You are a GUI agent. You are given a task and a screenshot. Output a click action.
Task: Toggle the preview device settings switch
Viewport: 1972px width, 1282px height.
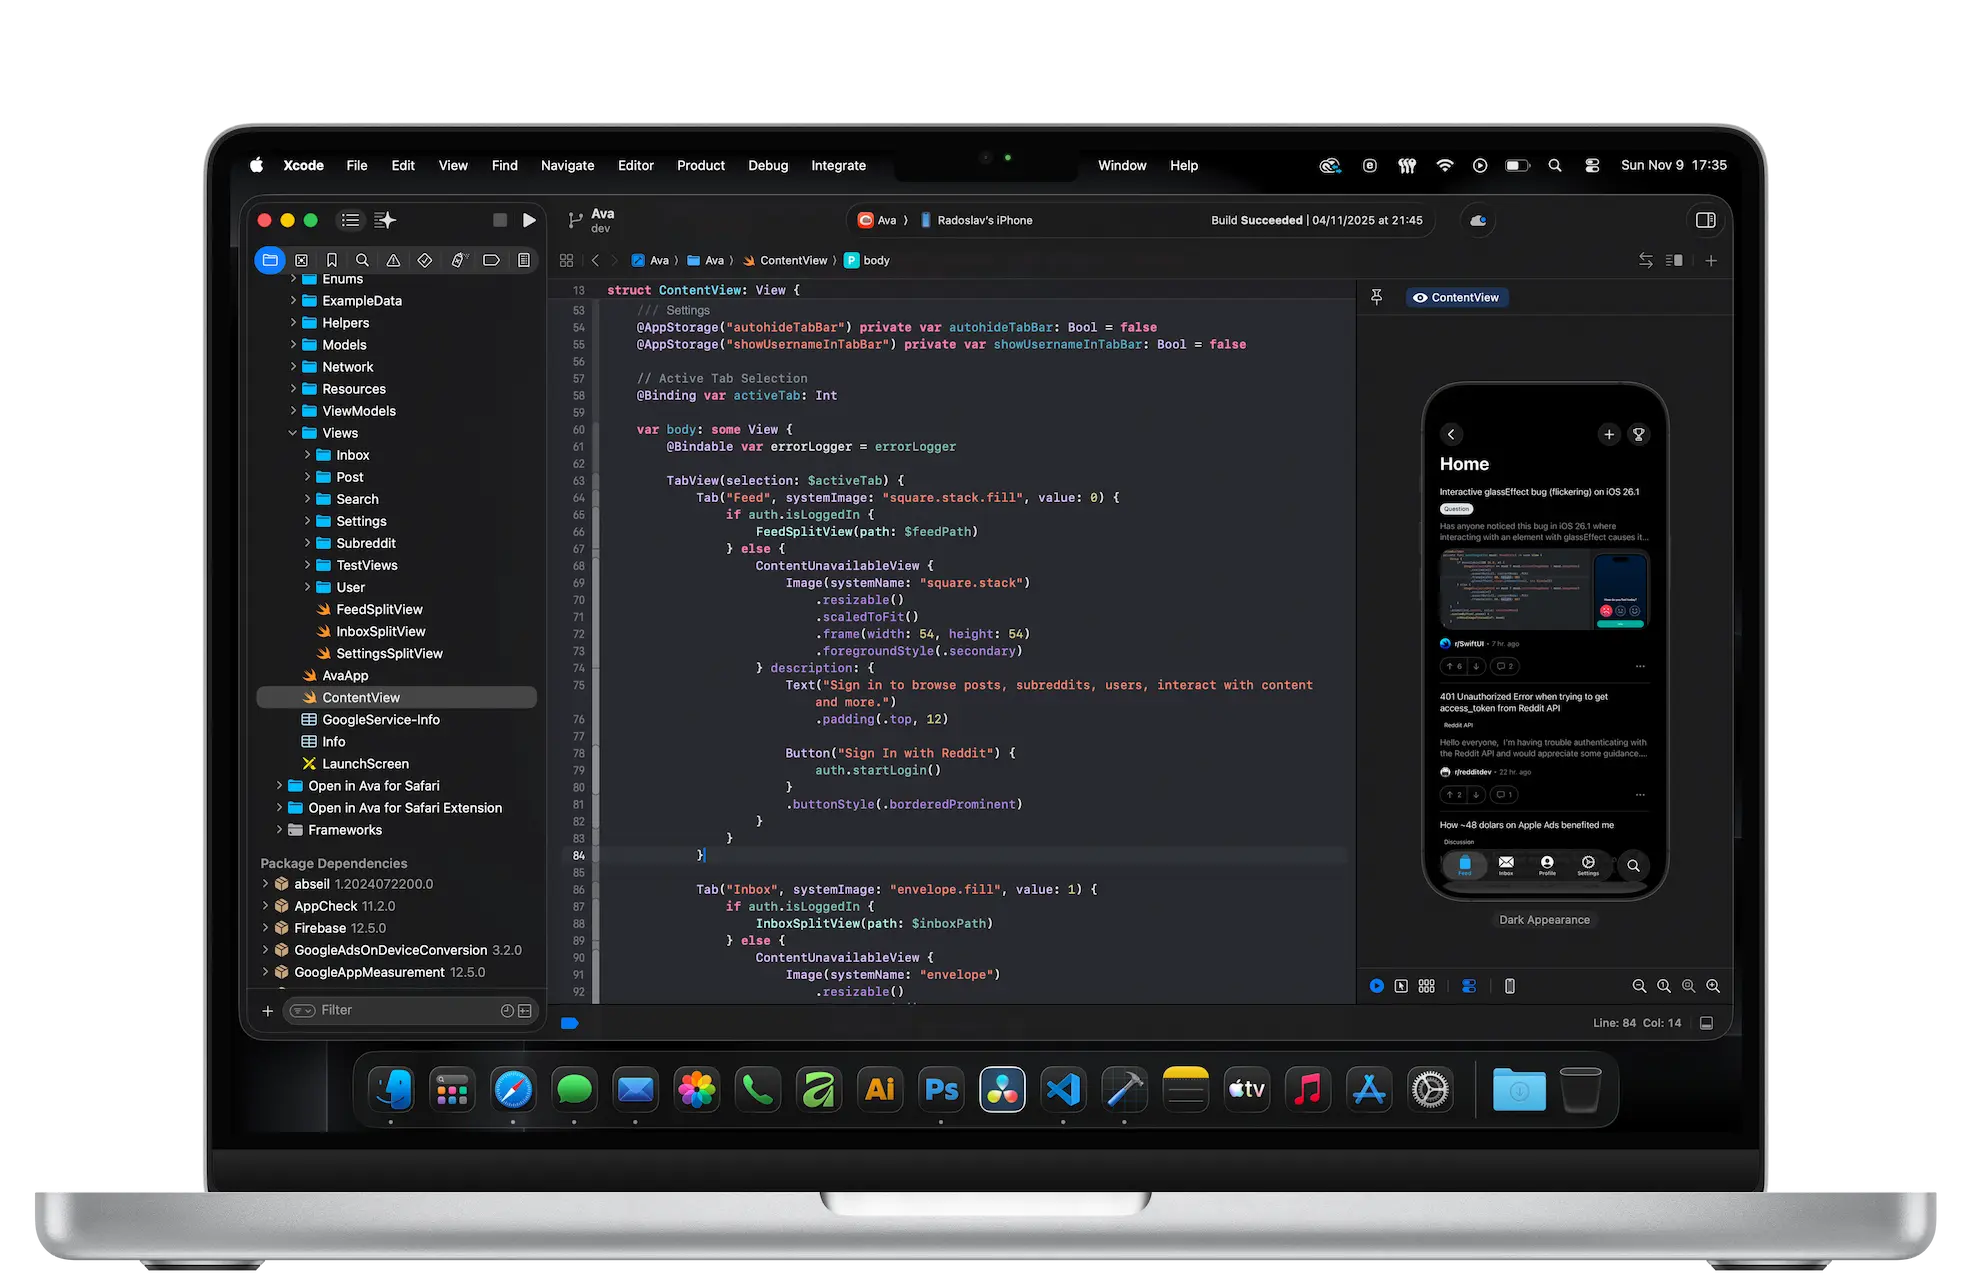pos(1469,986)
